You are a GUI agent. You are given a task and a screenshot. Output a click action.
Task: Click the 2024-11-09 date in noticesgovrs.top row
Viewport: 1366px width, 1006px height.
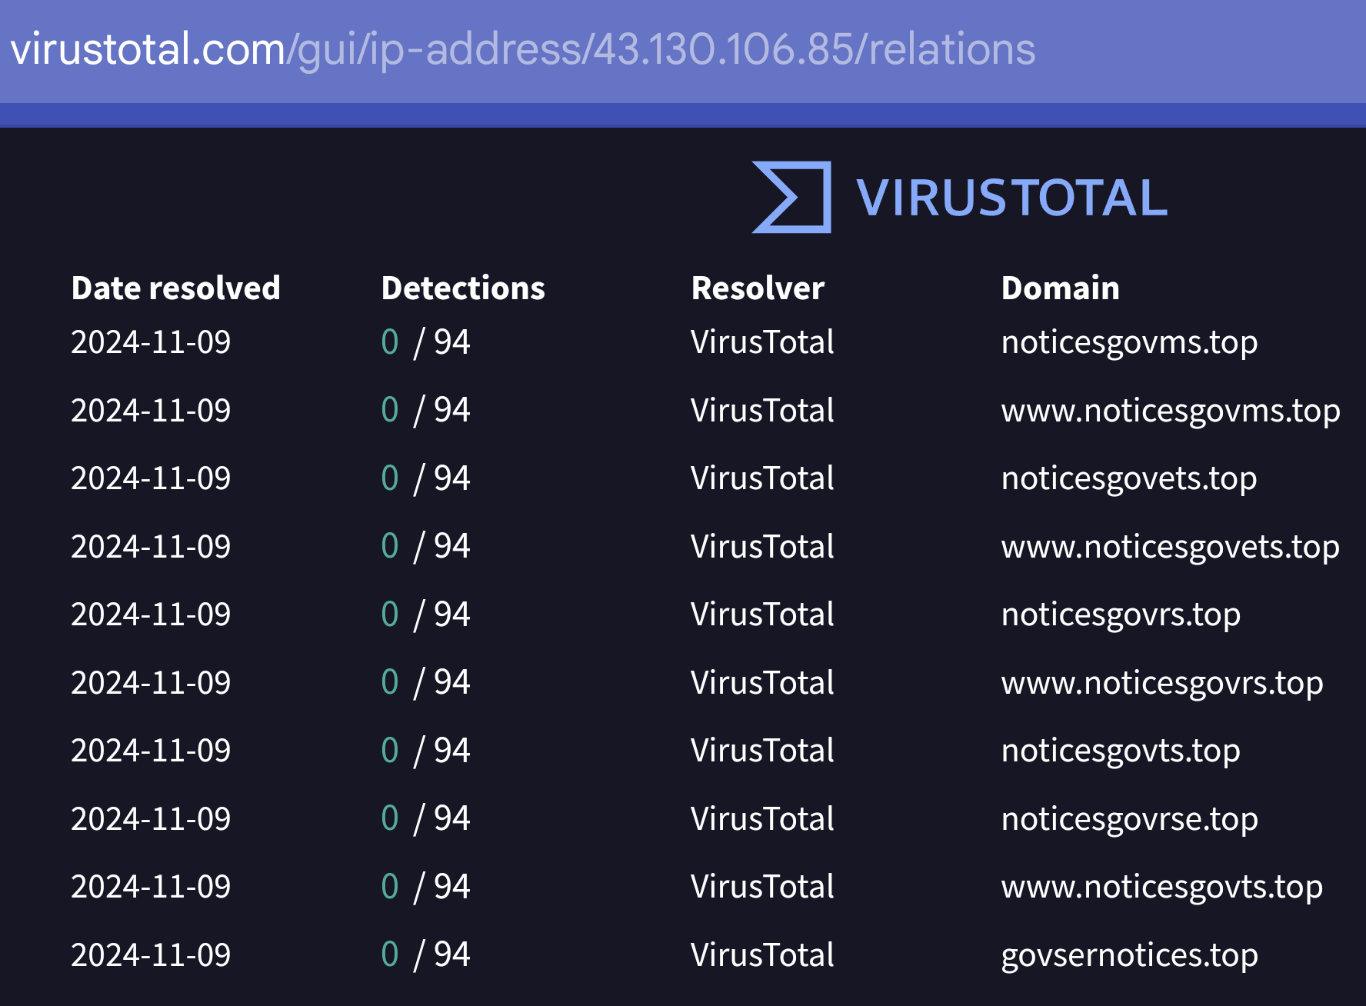(x=151, y=614)
